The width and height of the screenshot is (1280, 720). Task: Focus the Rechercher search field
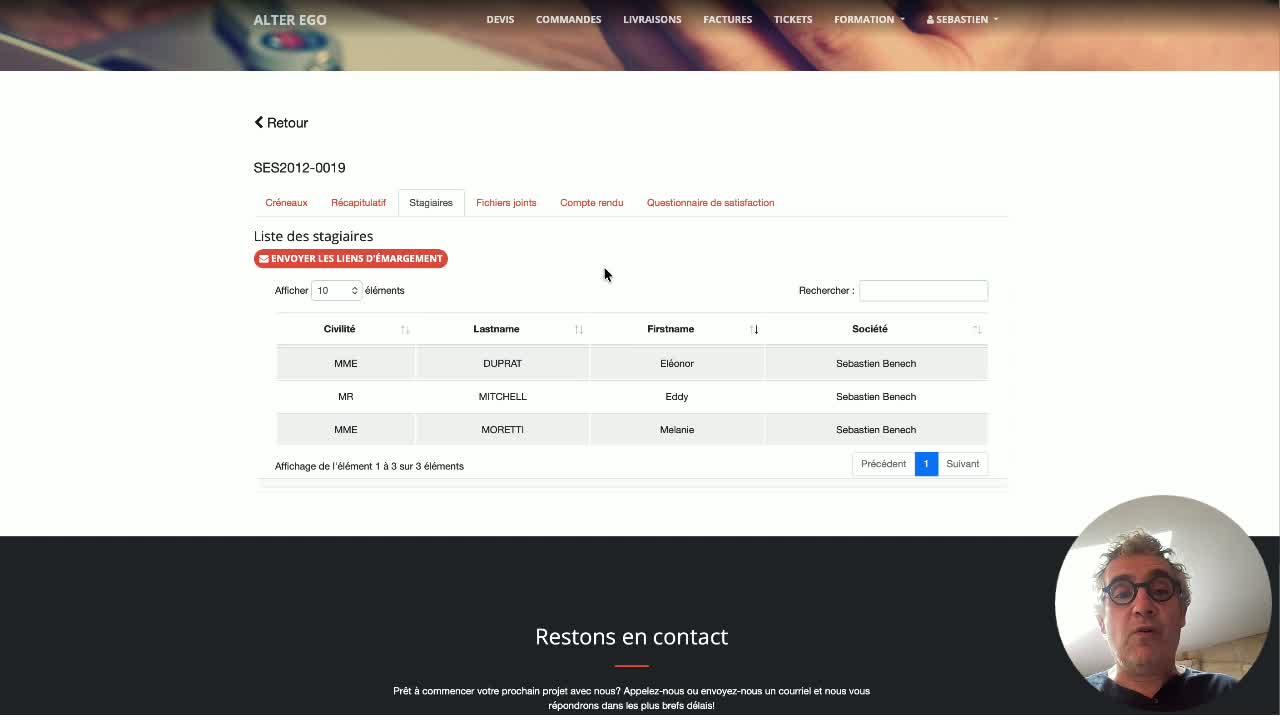click(923, 290)
